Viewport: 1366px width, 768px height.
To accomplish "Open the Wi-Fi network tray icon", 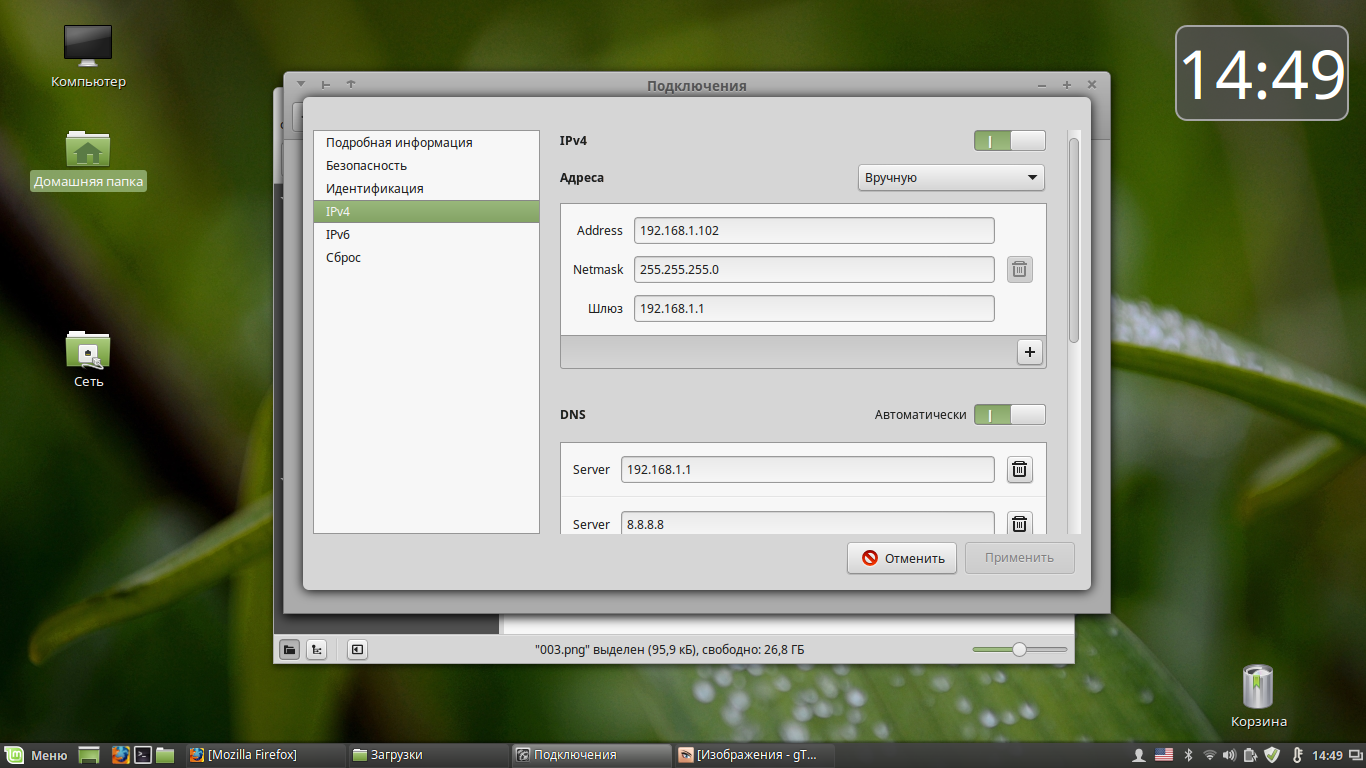I will coord(1210,755).
